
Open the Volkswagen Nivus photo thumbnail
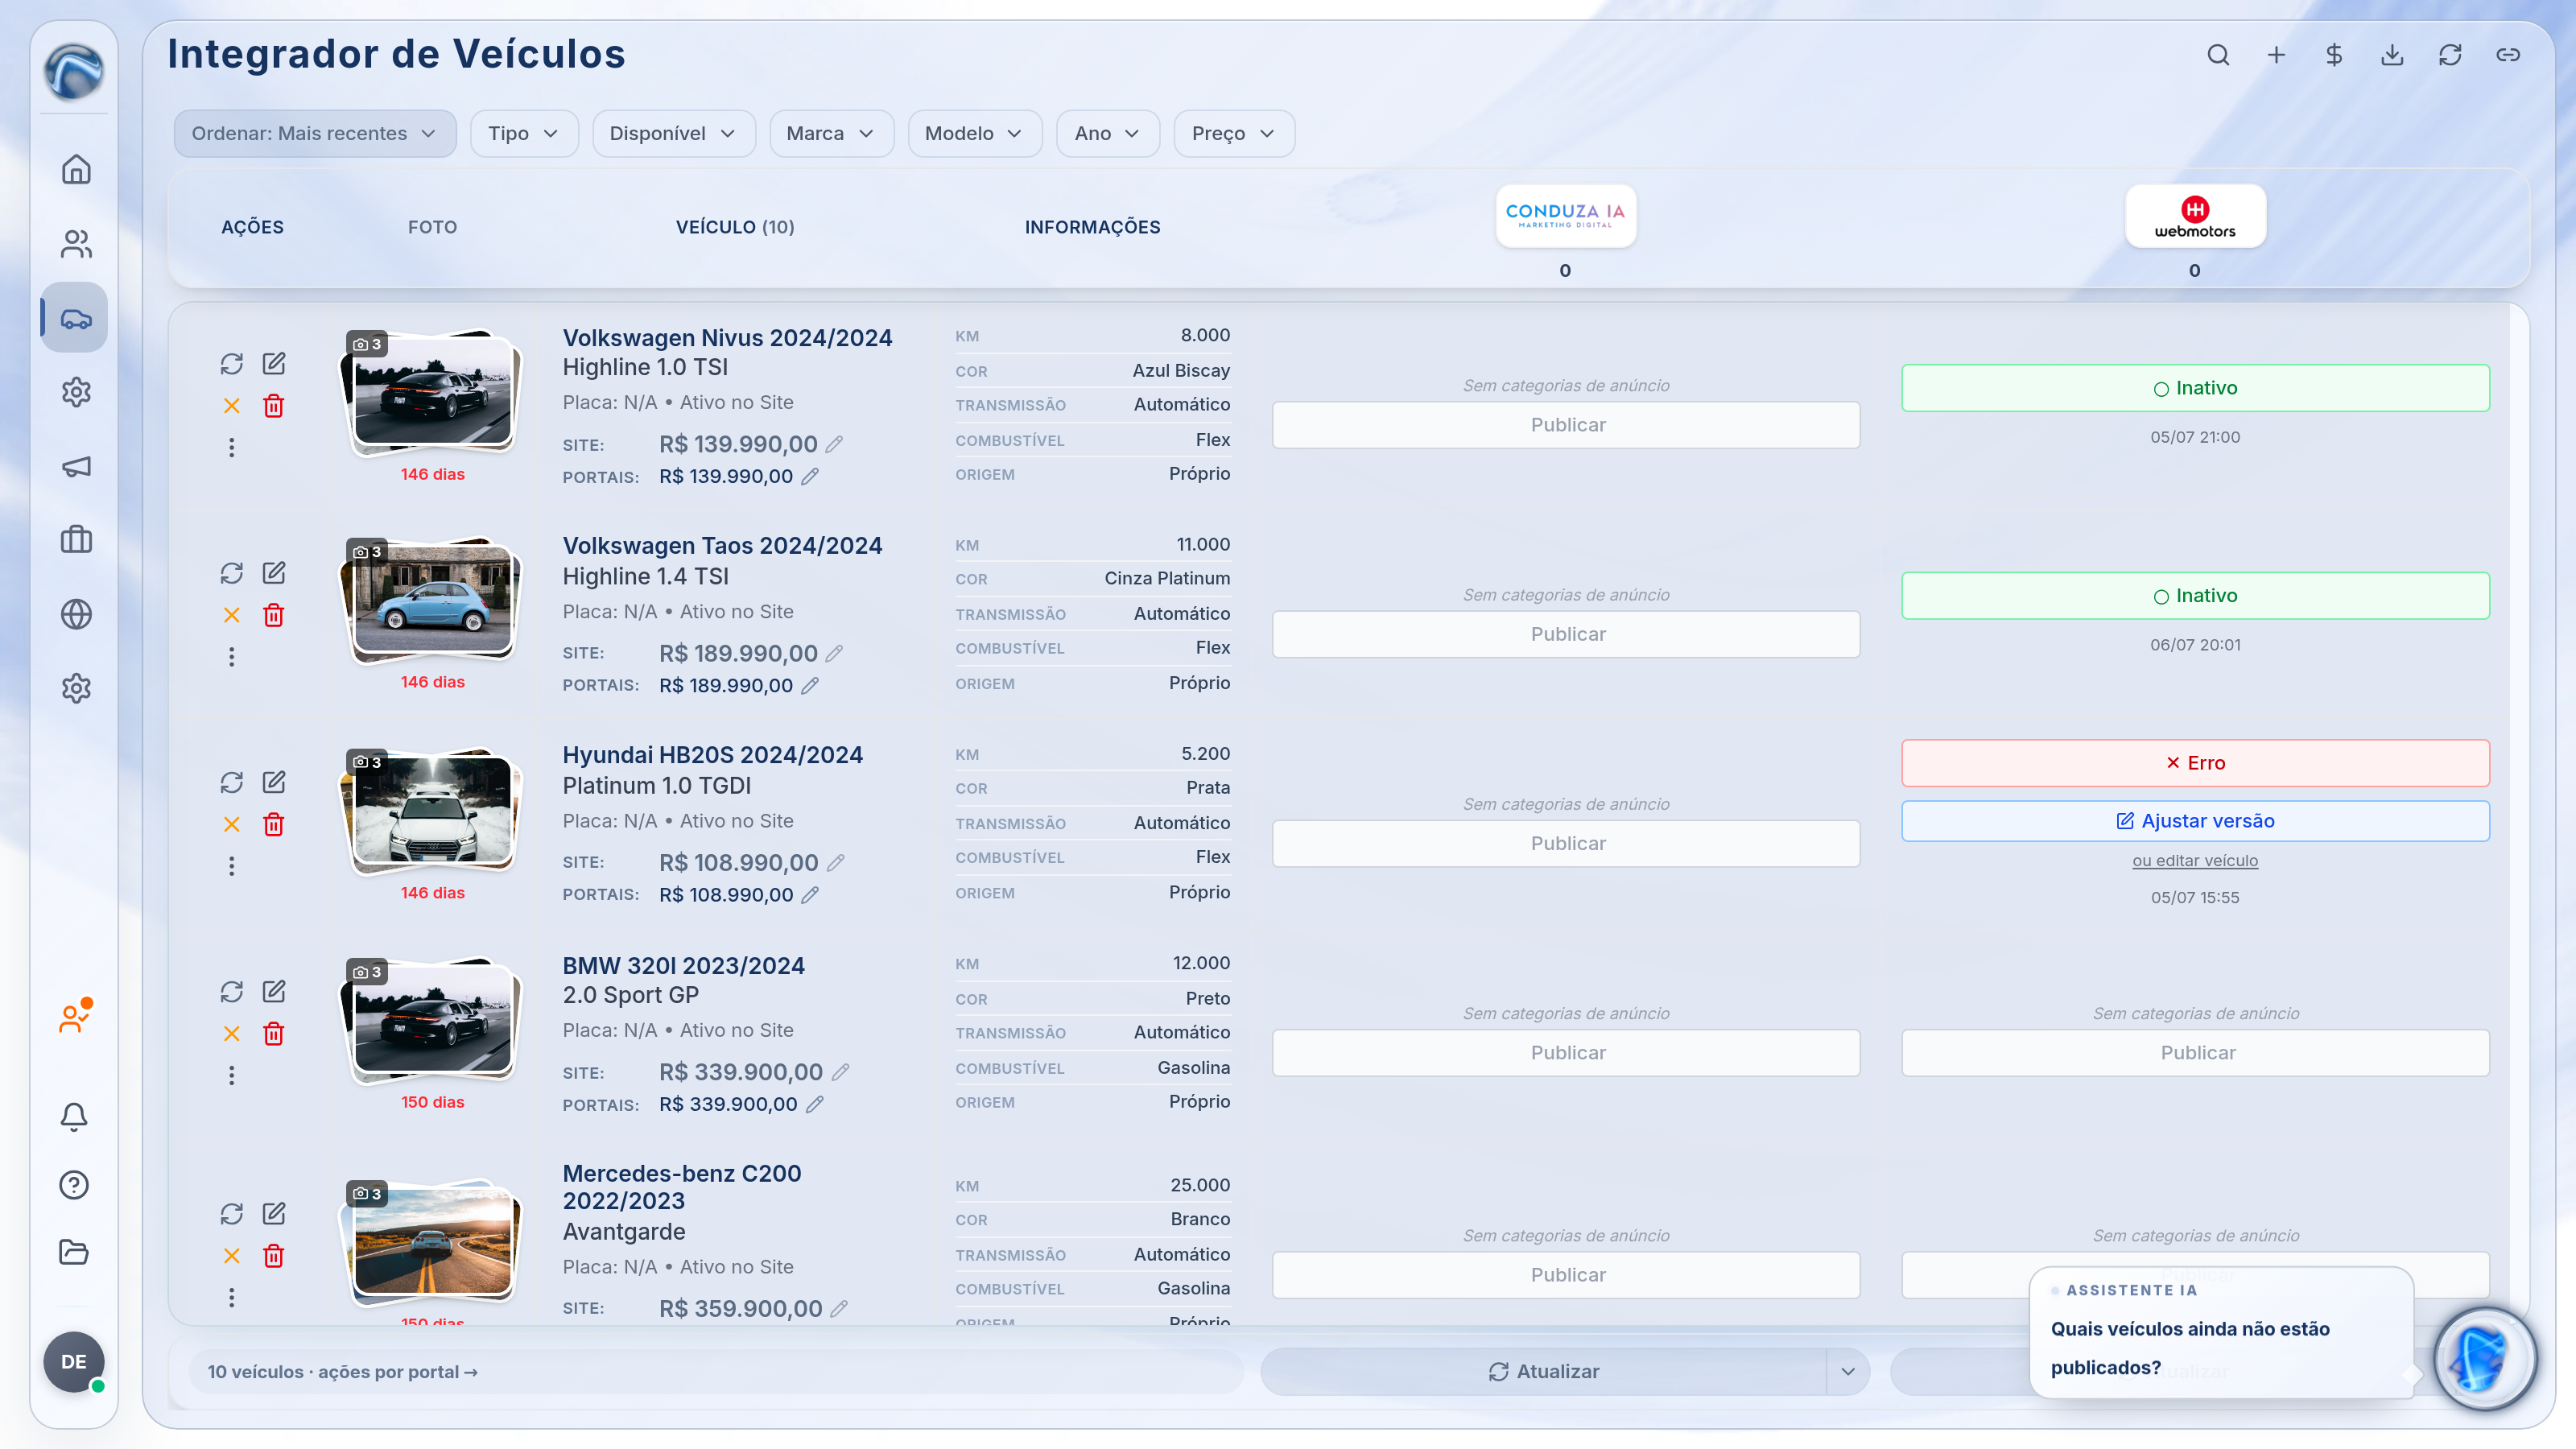(432, 392)
